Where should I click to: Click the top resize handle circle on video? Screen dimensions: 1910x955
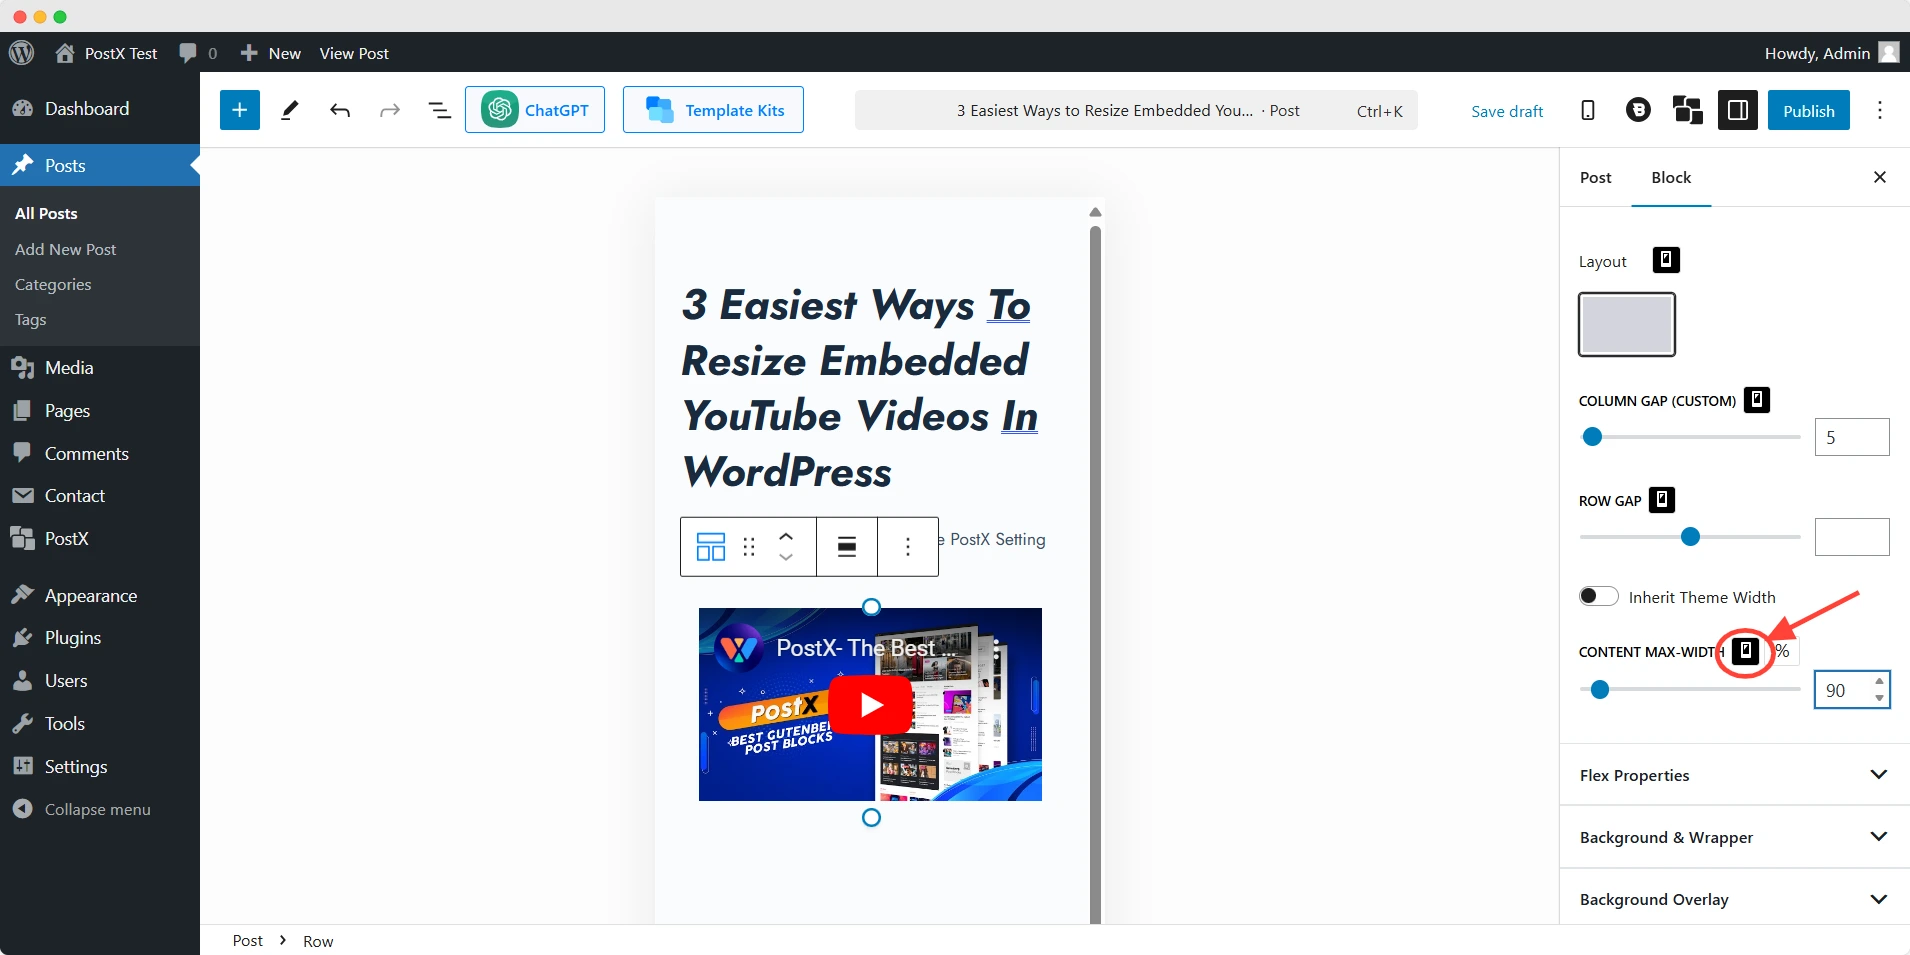[x=871, y=607]
